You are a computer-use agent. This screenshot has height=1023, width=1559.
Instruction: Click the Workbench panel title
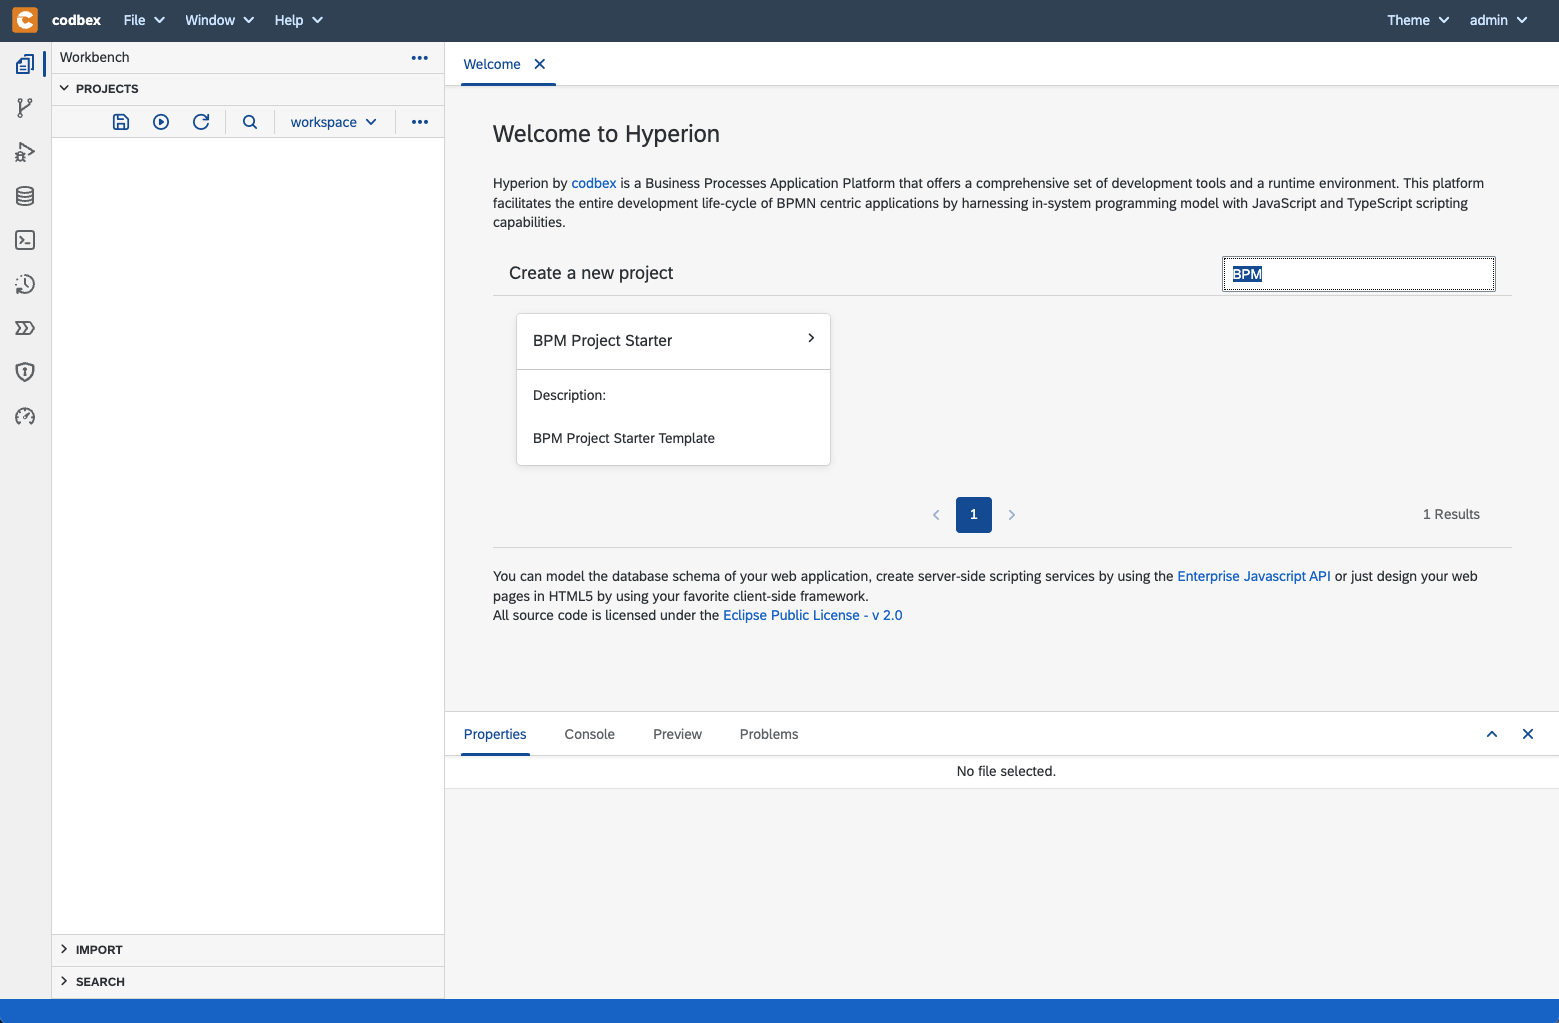95,57
